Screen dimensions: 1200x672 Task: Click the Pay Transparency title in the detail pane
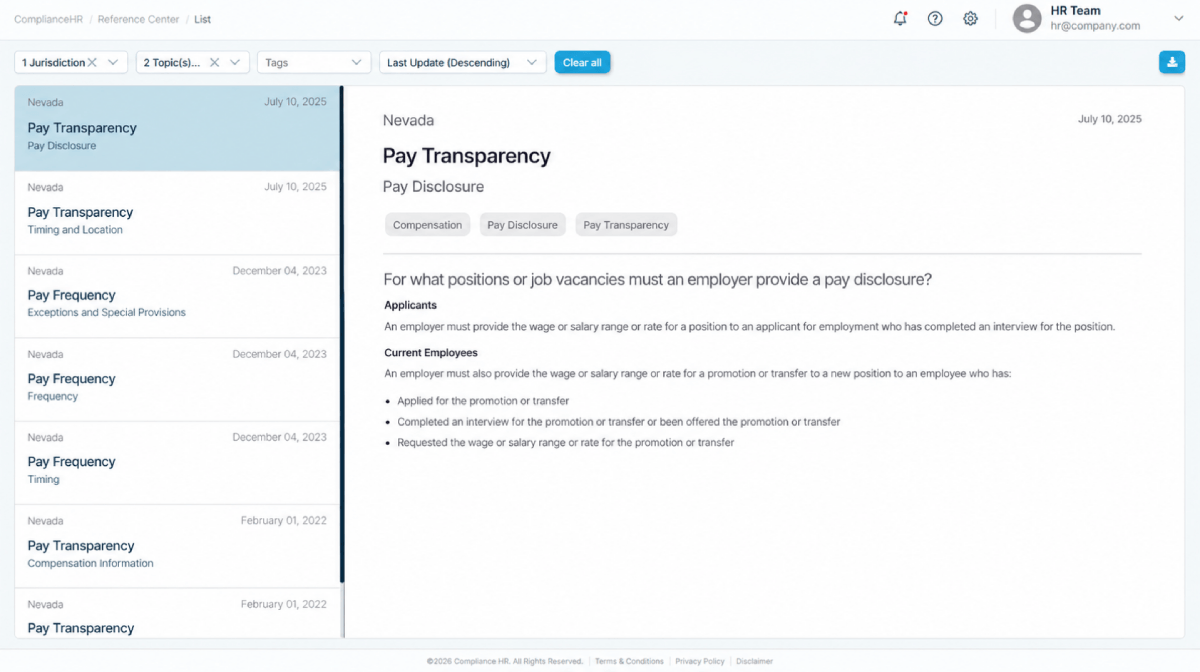467,156
